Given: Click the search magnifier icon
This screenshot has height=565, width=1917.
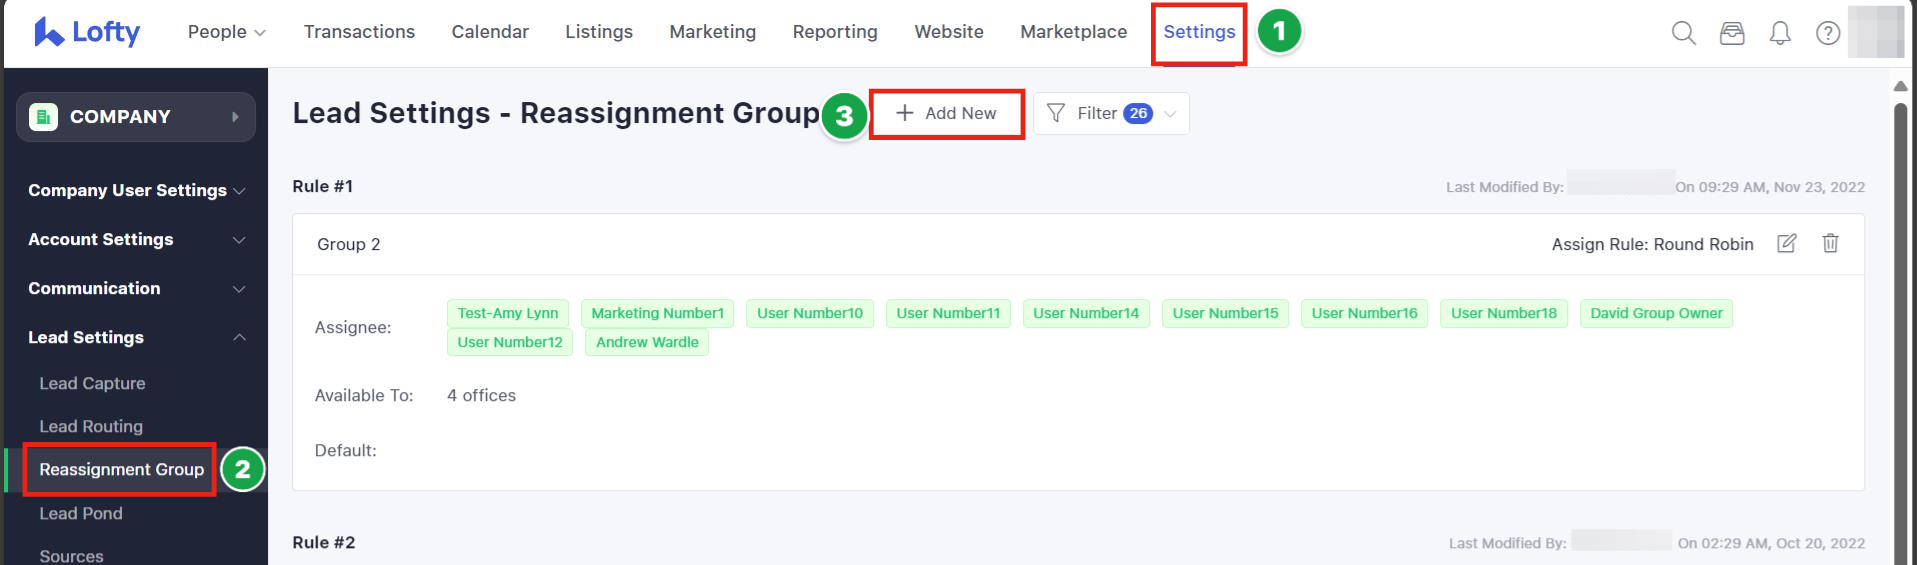Looking at the screenshot, I should tap(1683, 33).
